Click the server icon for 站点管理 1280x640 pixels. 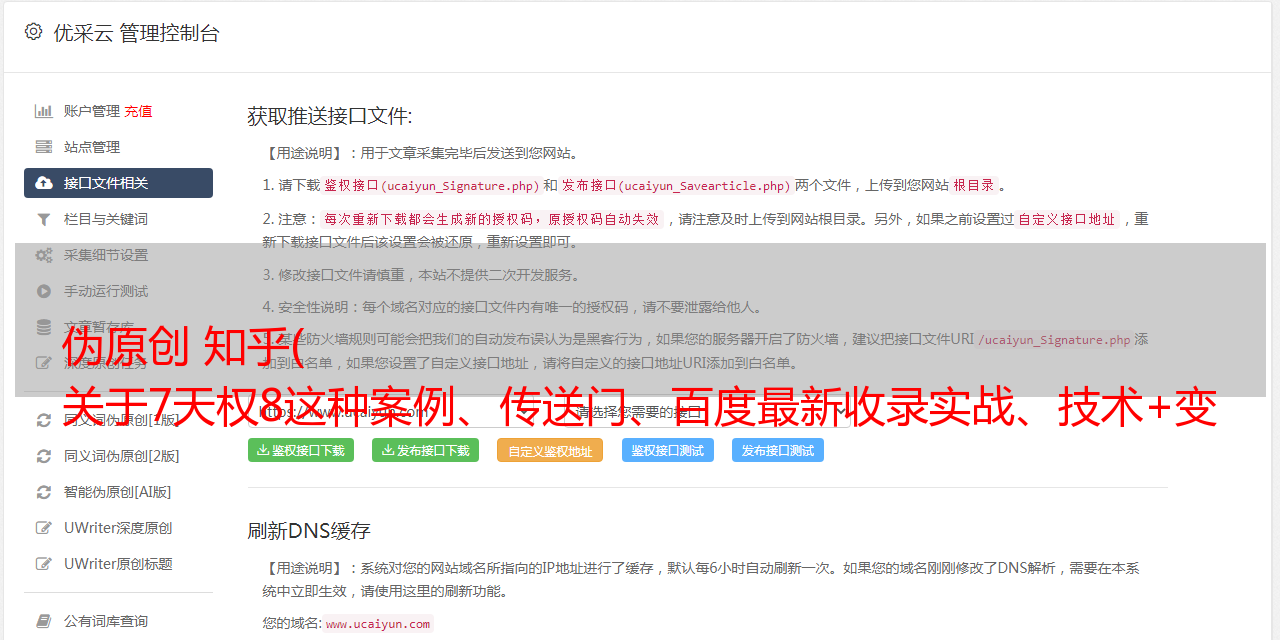[x=44, y=147]
